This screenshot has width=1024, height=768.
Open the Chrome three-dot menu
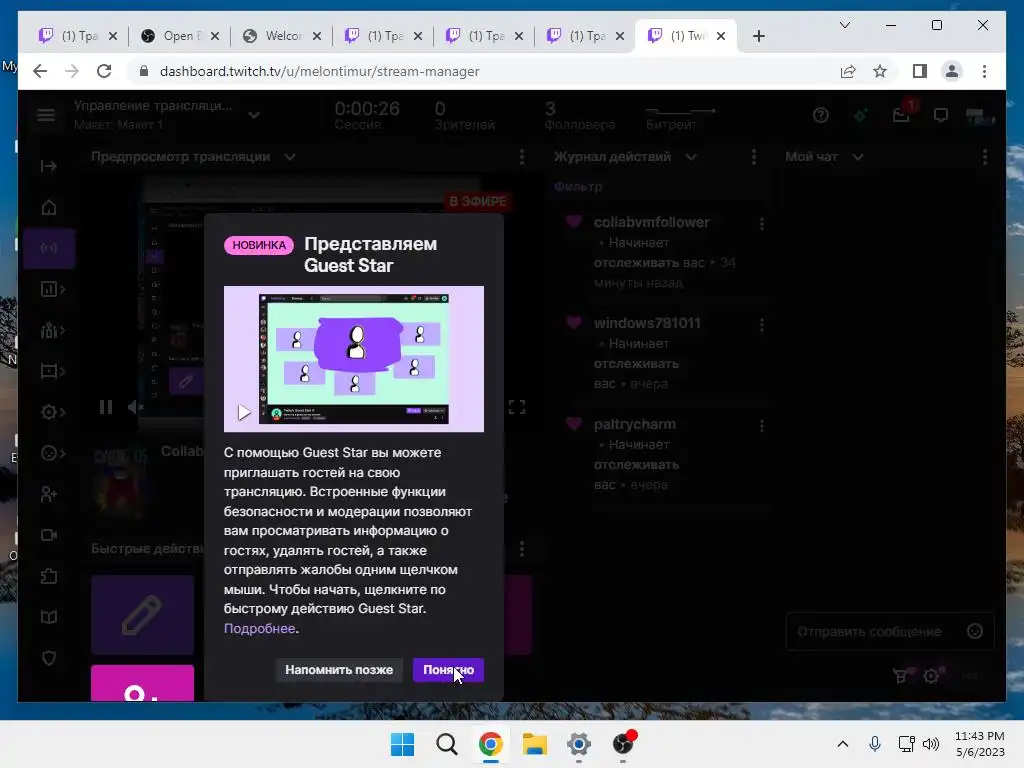click(984, 71)
